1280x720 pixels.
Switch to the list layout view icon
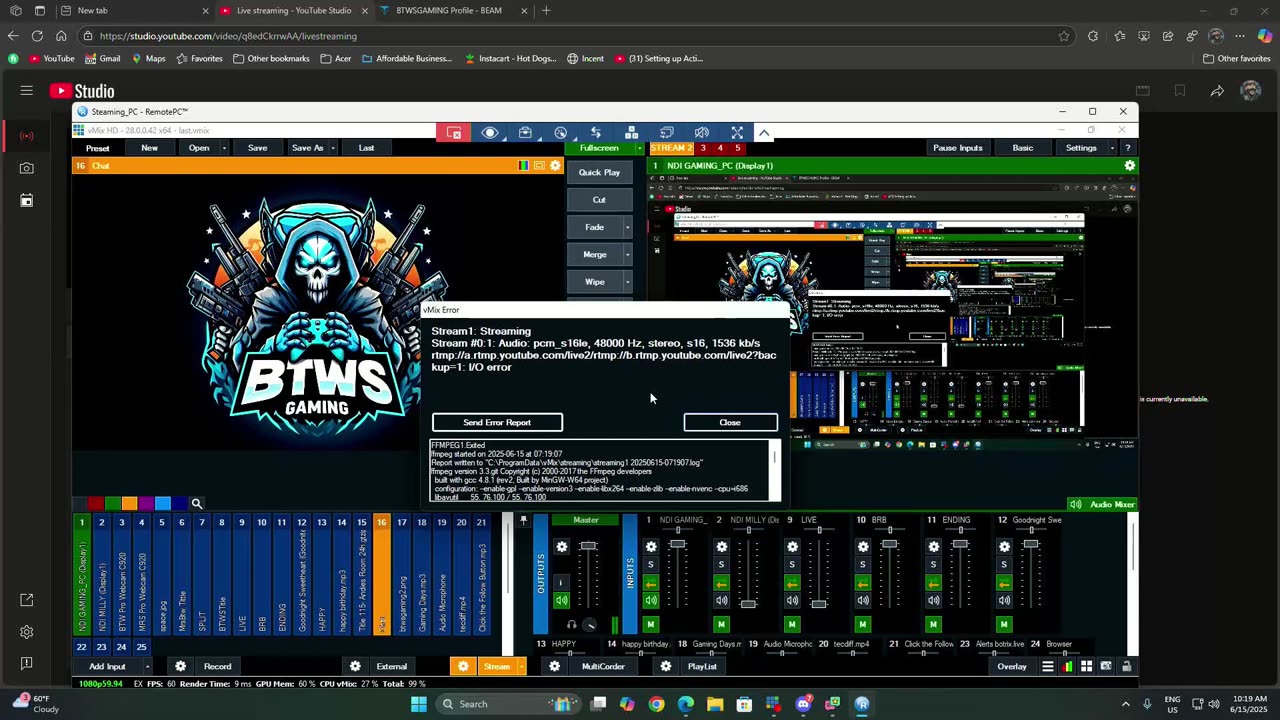click(1048, 666)
